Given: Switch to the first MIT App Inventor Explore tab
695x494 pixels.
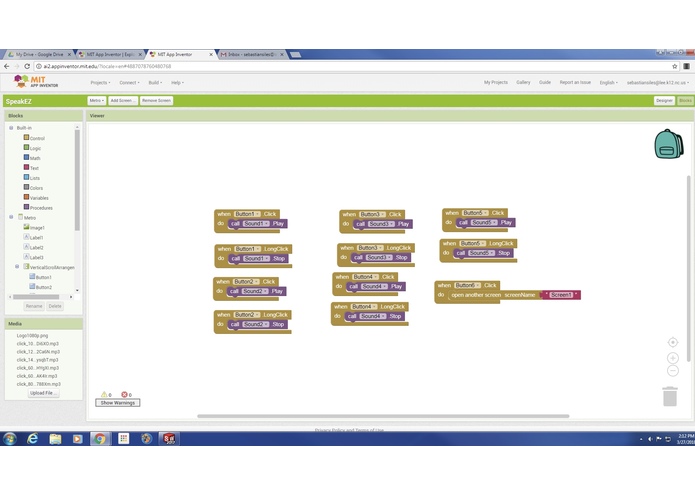Looking at the screenshot, I should tap(110, 54).
